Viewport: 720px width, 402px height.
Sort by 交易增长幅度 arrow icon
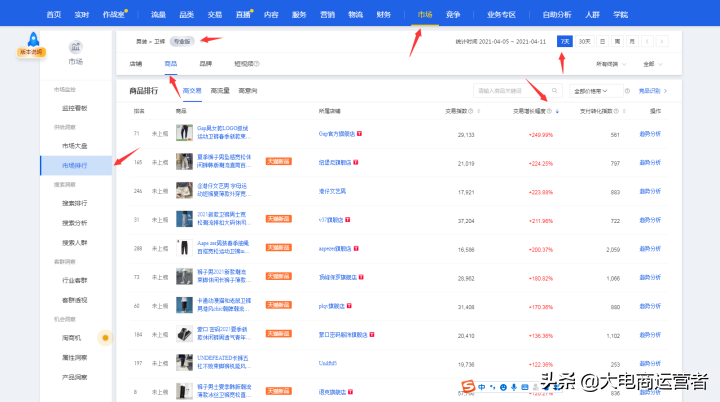point(557,111)
